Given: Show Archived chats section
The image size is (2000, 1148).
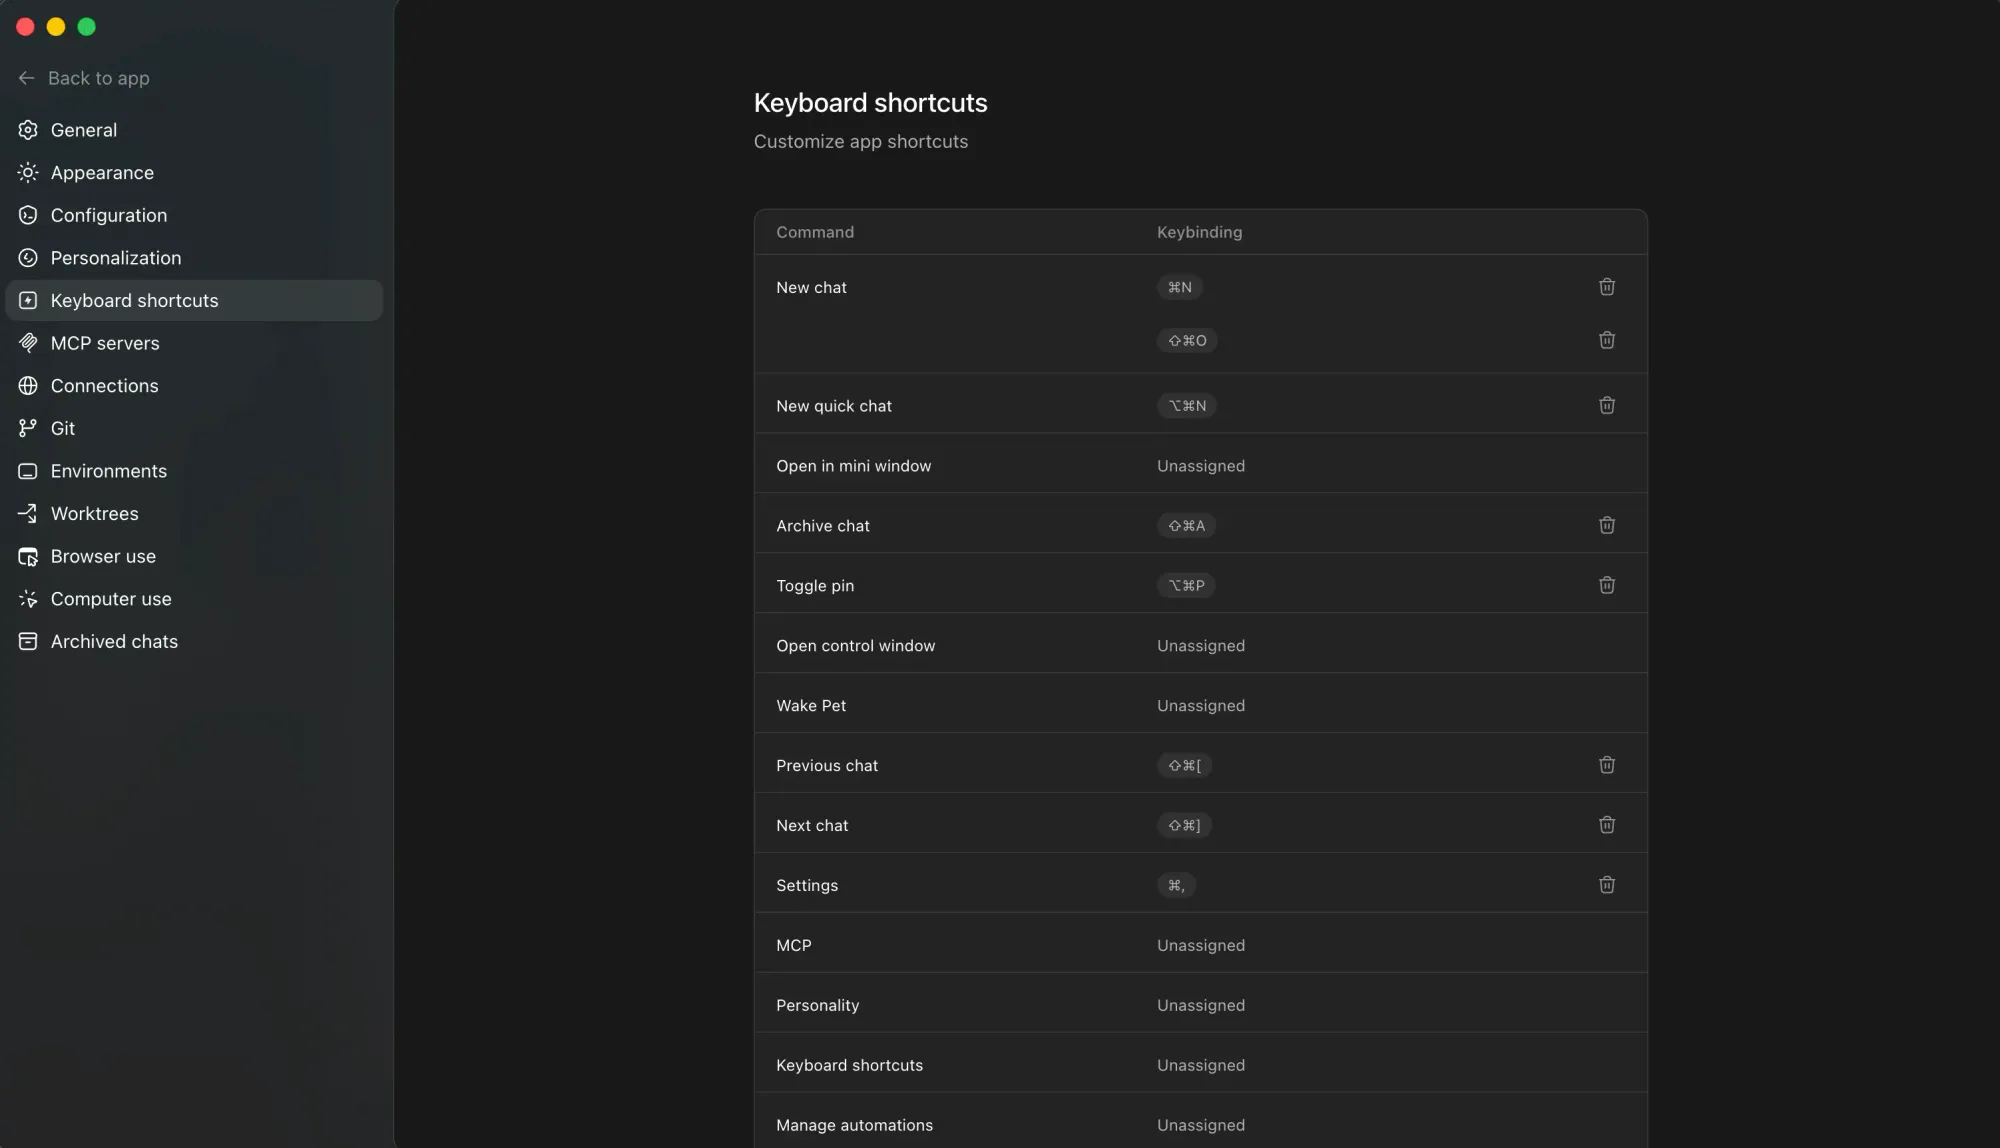Looking at the screenshot, I should pyautogui.click(x=194, y=642).
